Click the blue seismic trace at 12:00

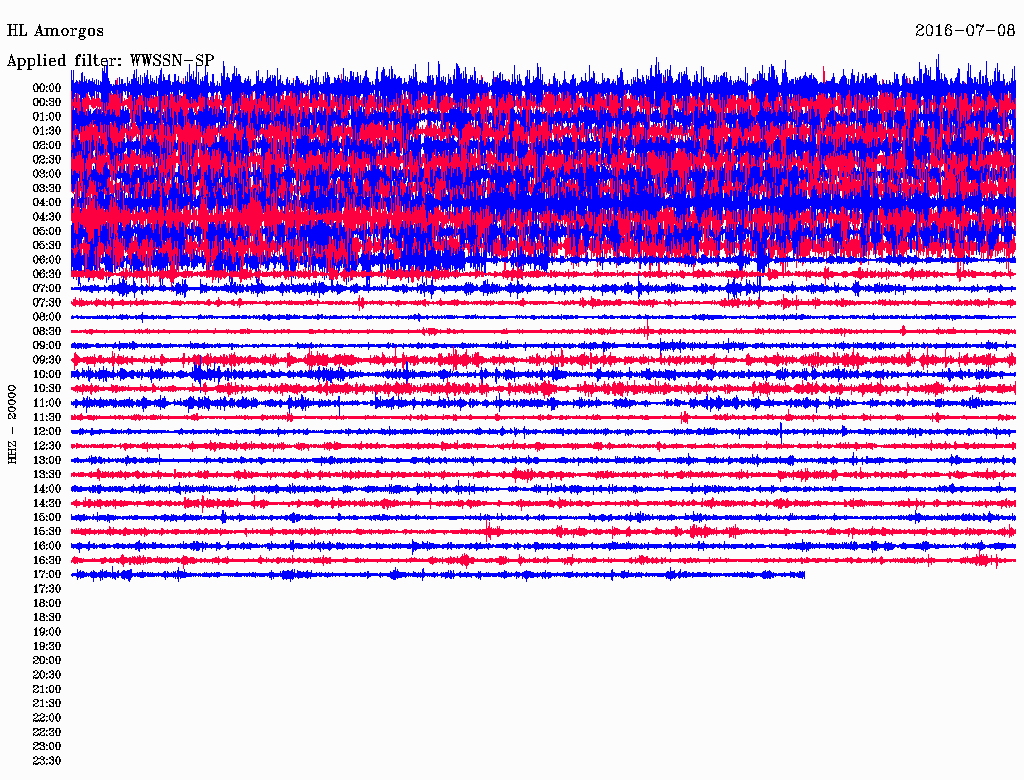(543, 432)
